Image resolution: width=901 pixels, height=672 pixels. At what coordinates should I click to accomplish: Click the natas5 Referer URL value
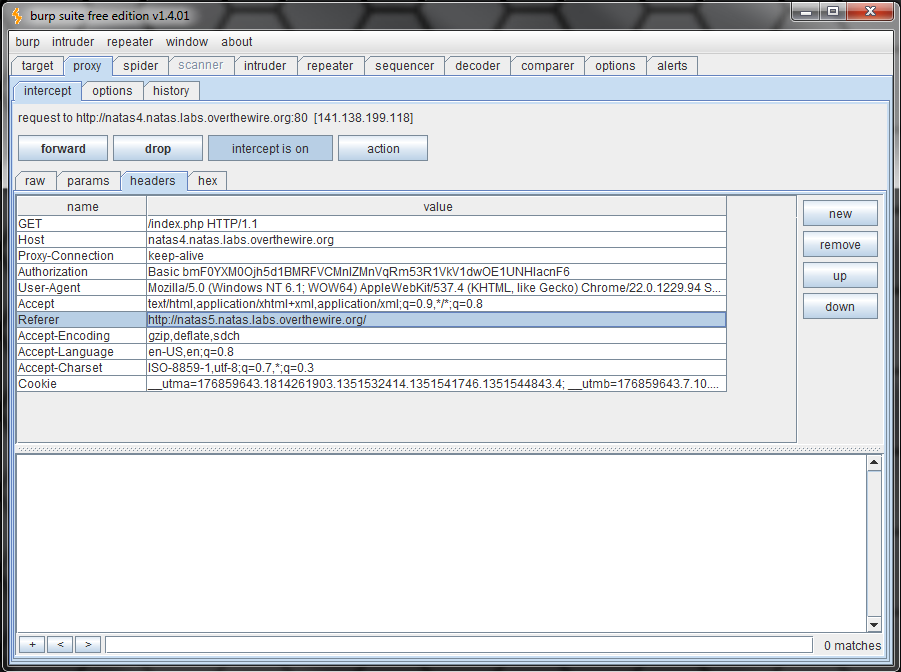437,320
